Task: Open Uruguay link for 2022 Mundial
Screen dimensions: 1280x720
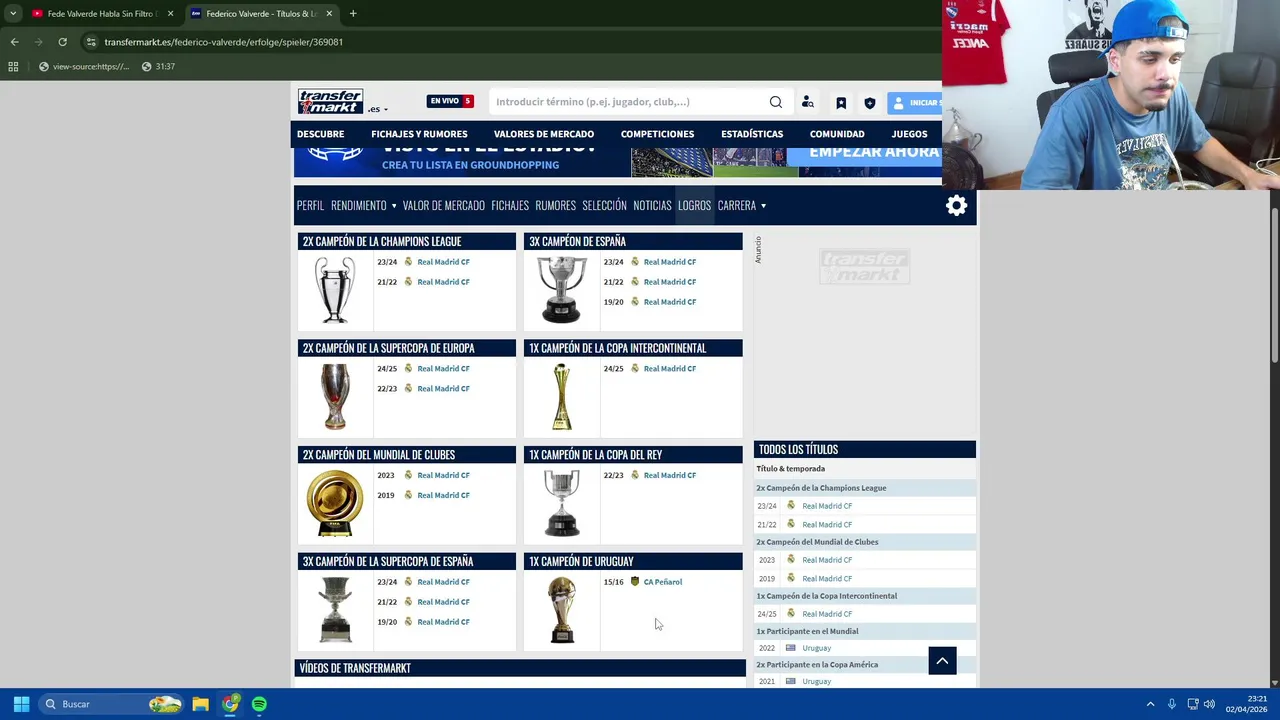Action: pos(816,648)
